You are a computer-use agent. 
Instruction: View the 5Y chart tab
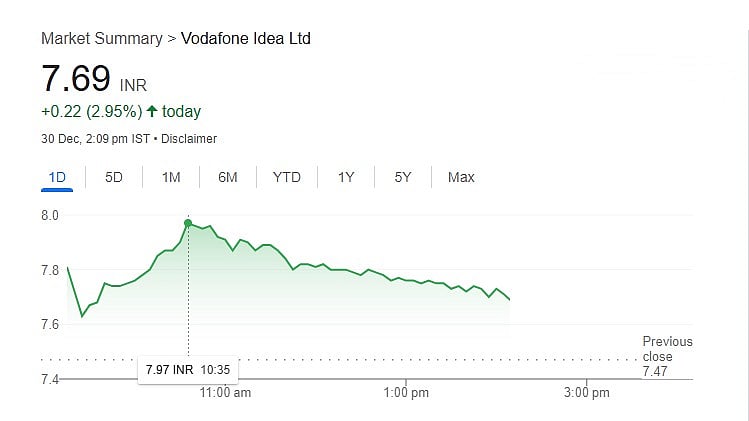[403, 178]
